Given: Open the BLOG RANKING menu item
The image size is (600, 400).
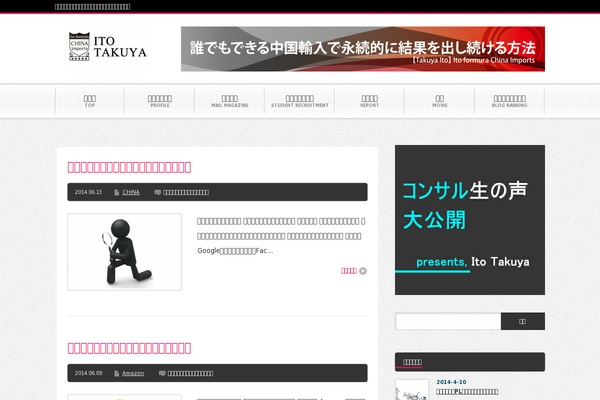Looking at the screenshot, I should (x=510, y=101).
